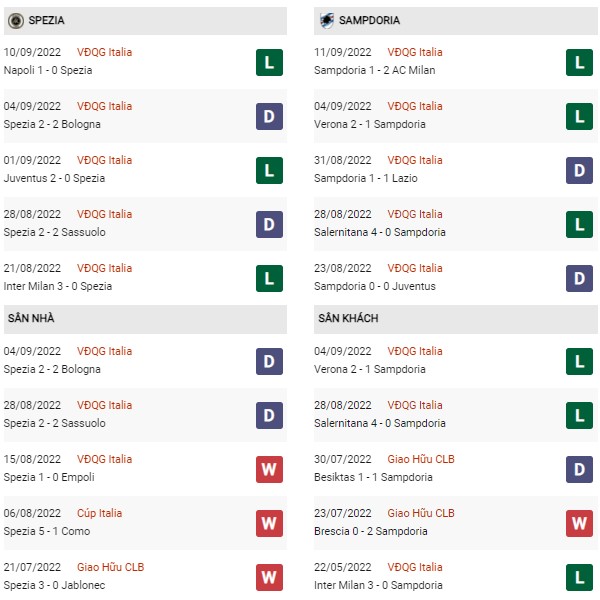Click the L badge for Napoli 1-0 Spezia
The height and width of the screenshot is (600, 600).
(269, 62)
